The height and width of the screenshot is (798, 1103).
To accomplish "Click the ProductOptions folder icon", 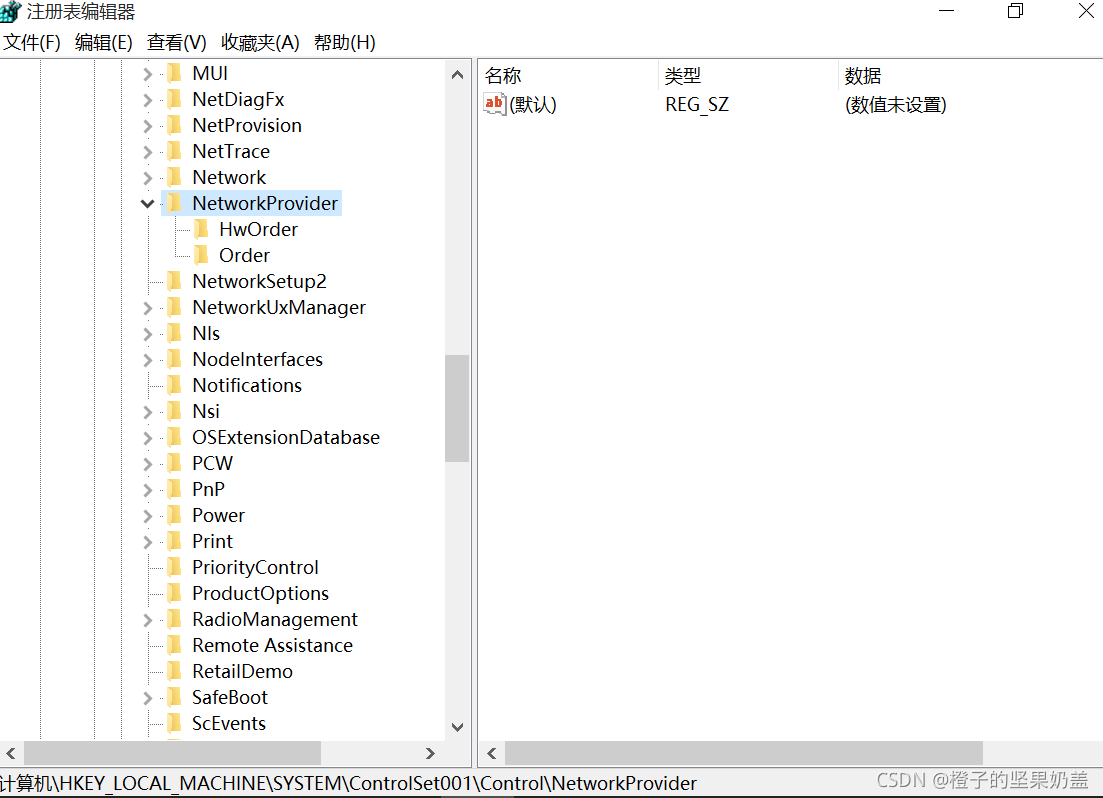I will click(x=175, y=594).
